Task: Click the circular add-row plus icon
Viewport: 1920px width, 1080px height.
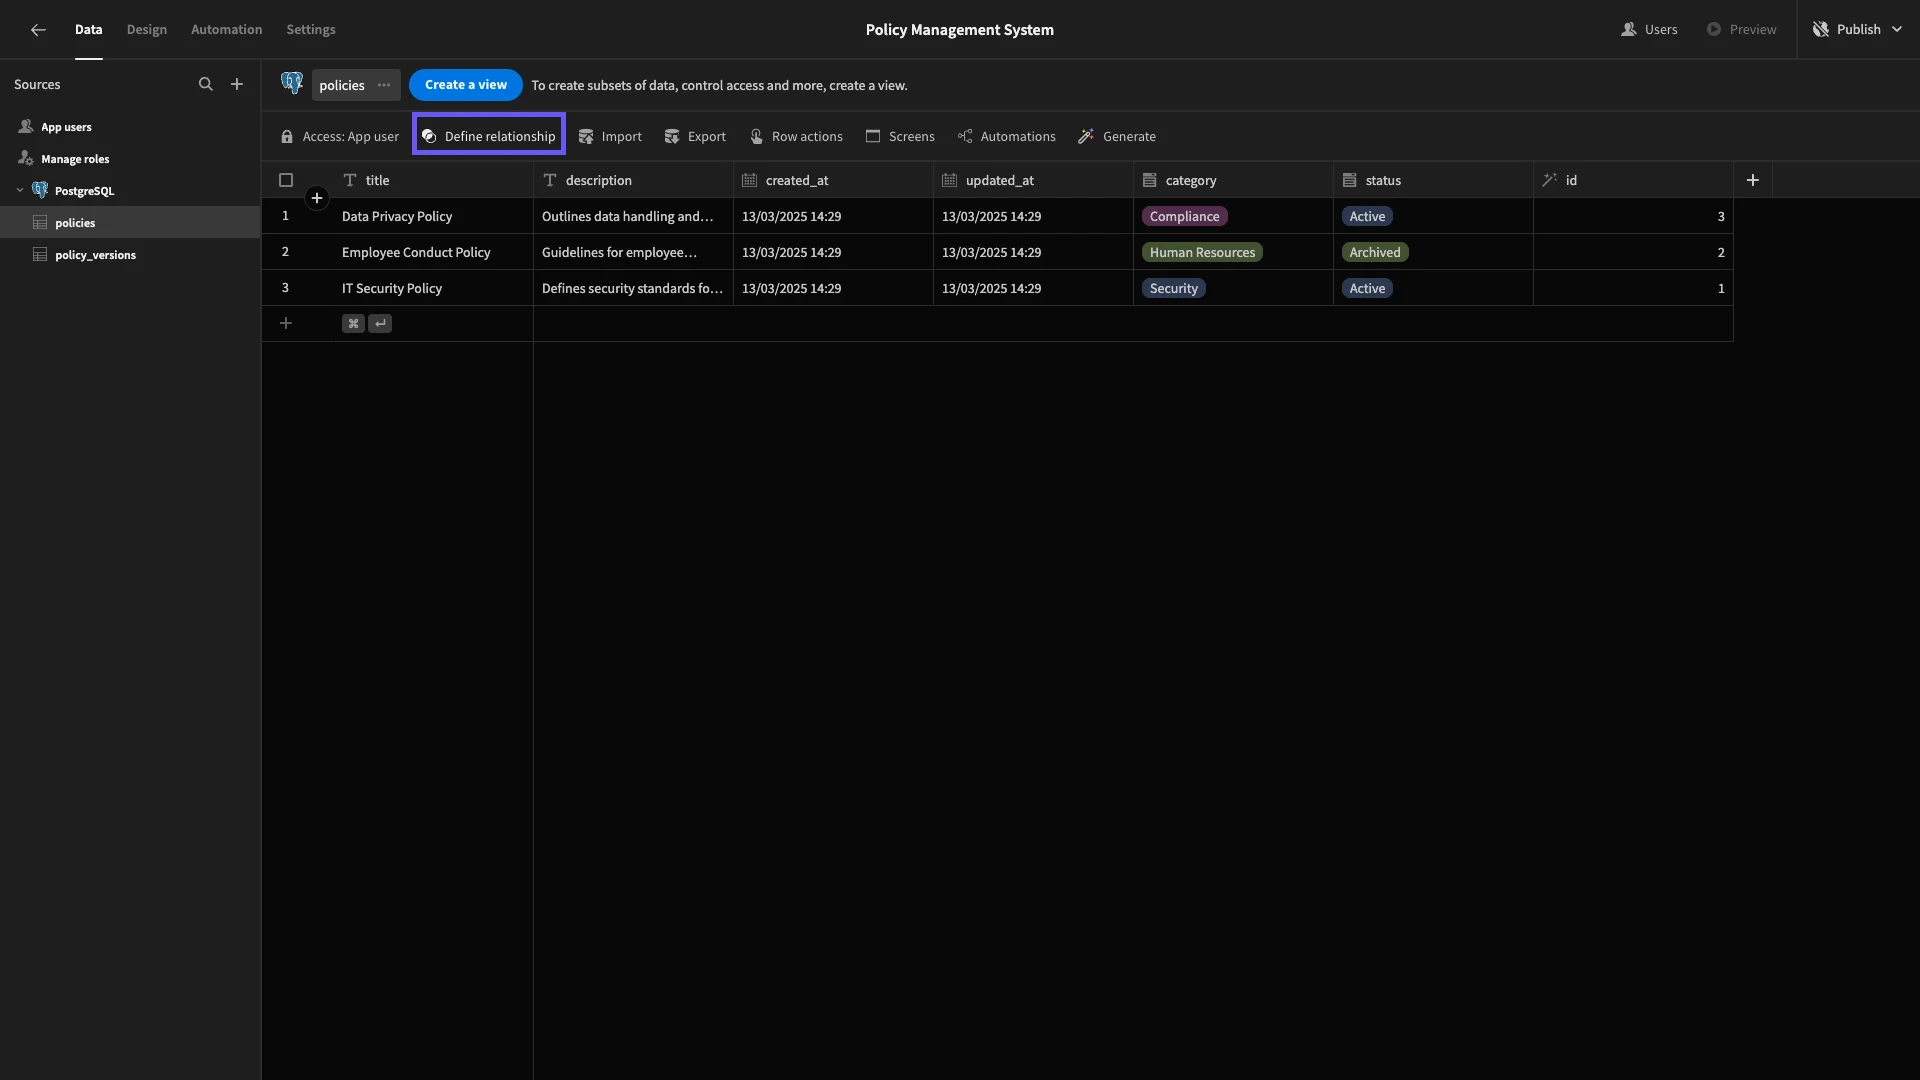Action: point(317,198)
